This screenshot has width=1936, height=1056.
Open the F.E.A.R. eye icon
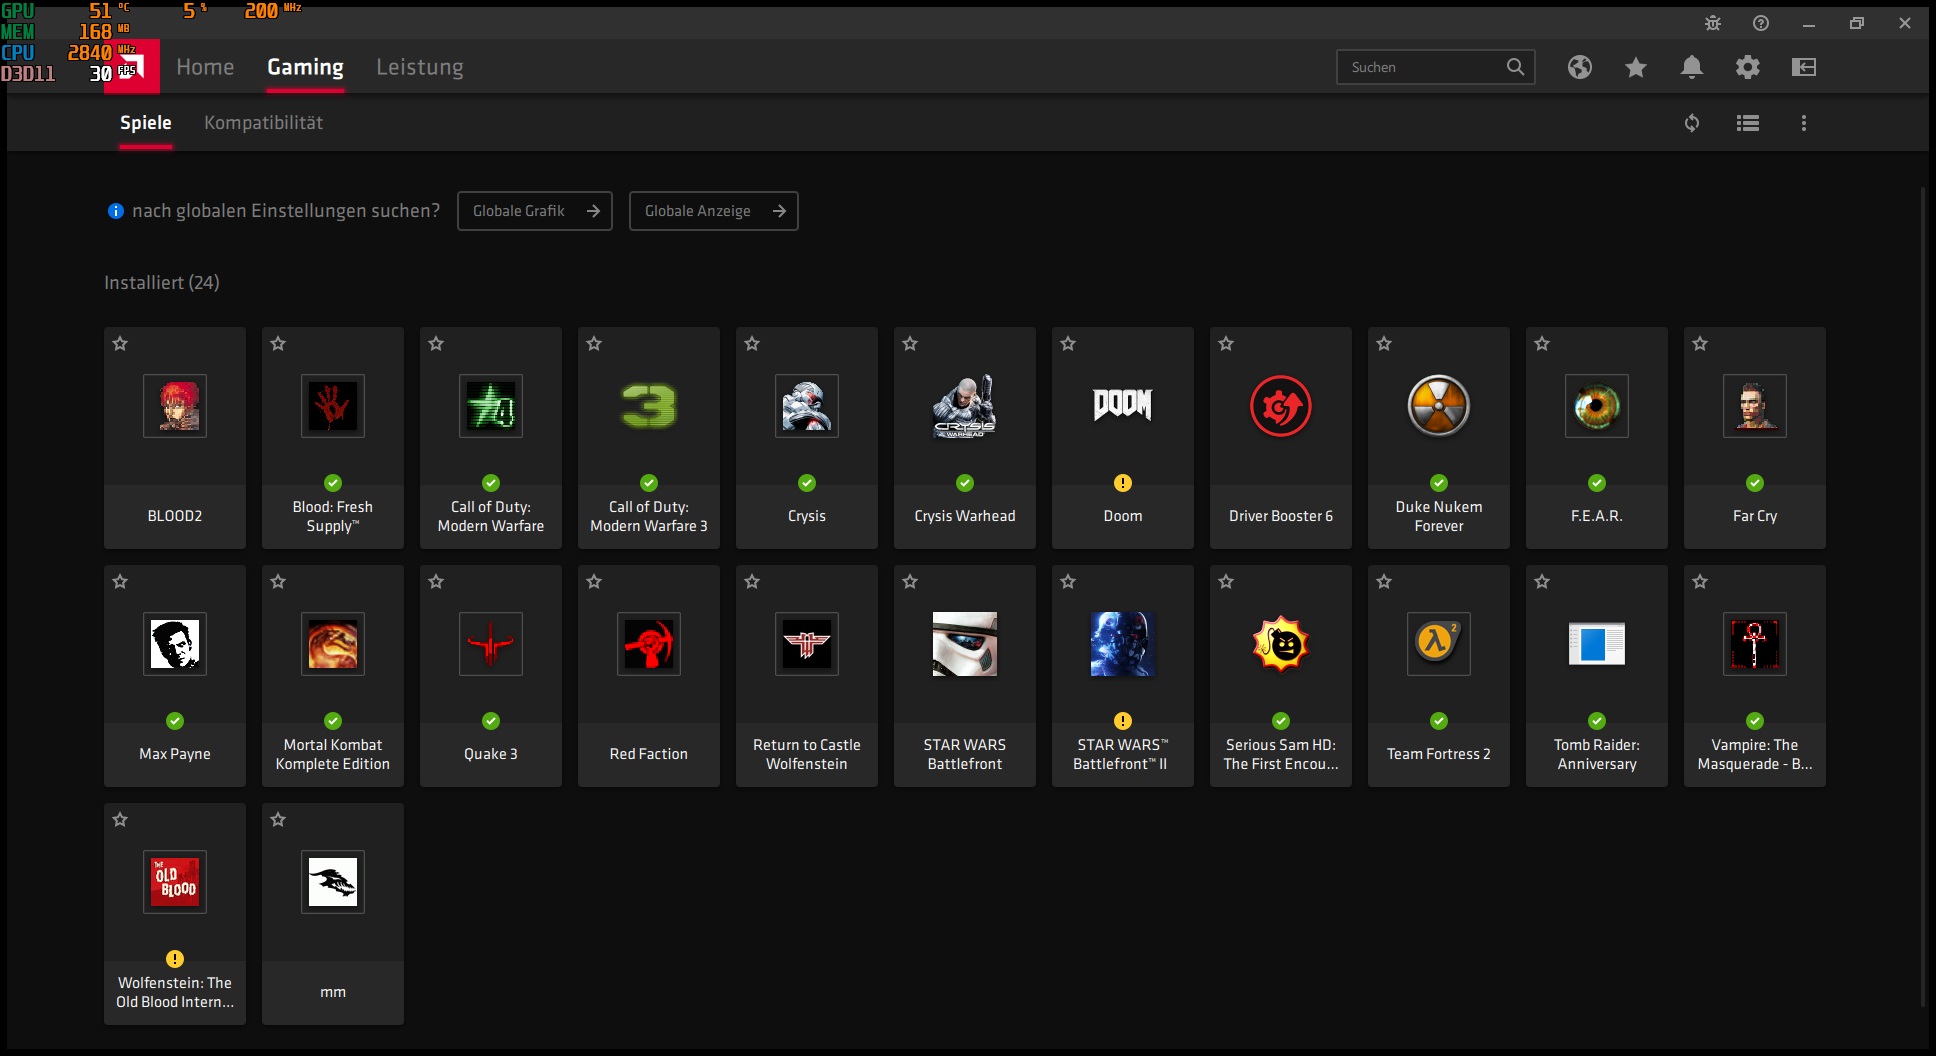pos(1597,406)
